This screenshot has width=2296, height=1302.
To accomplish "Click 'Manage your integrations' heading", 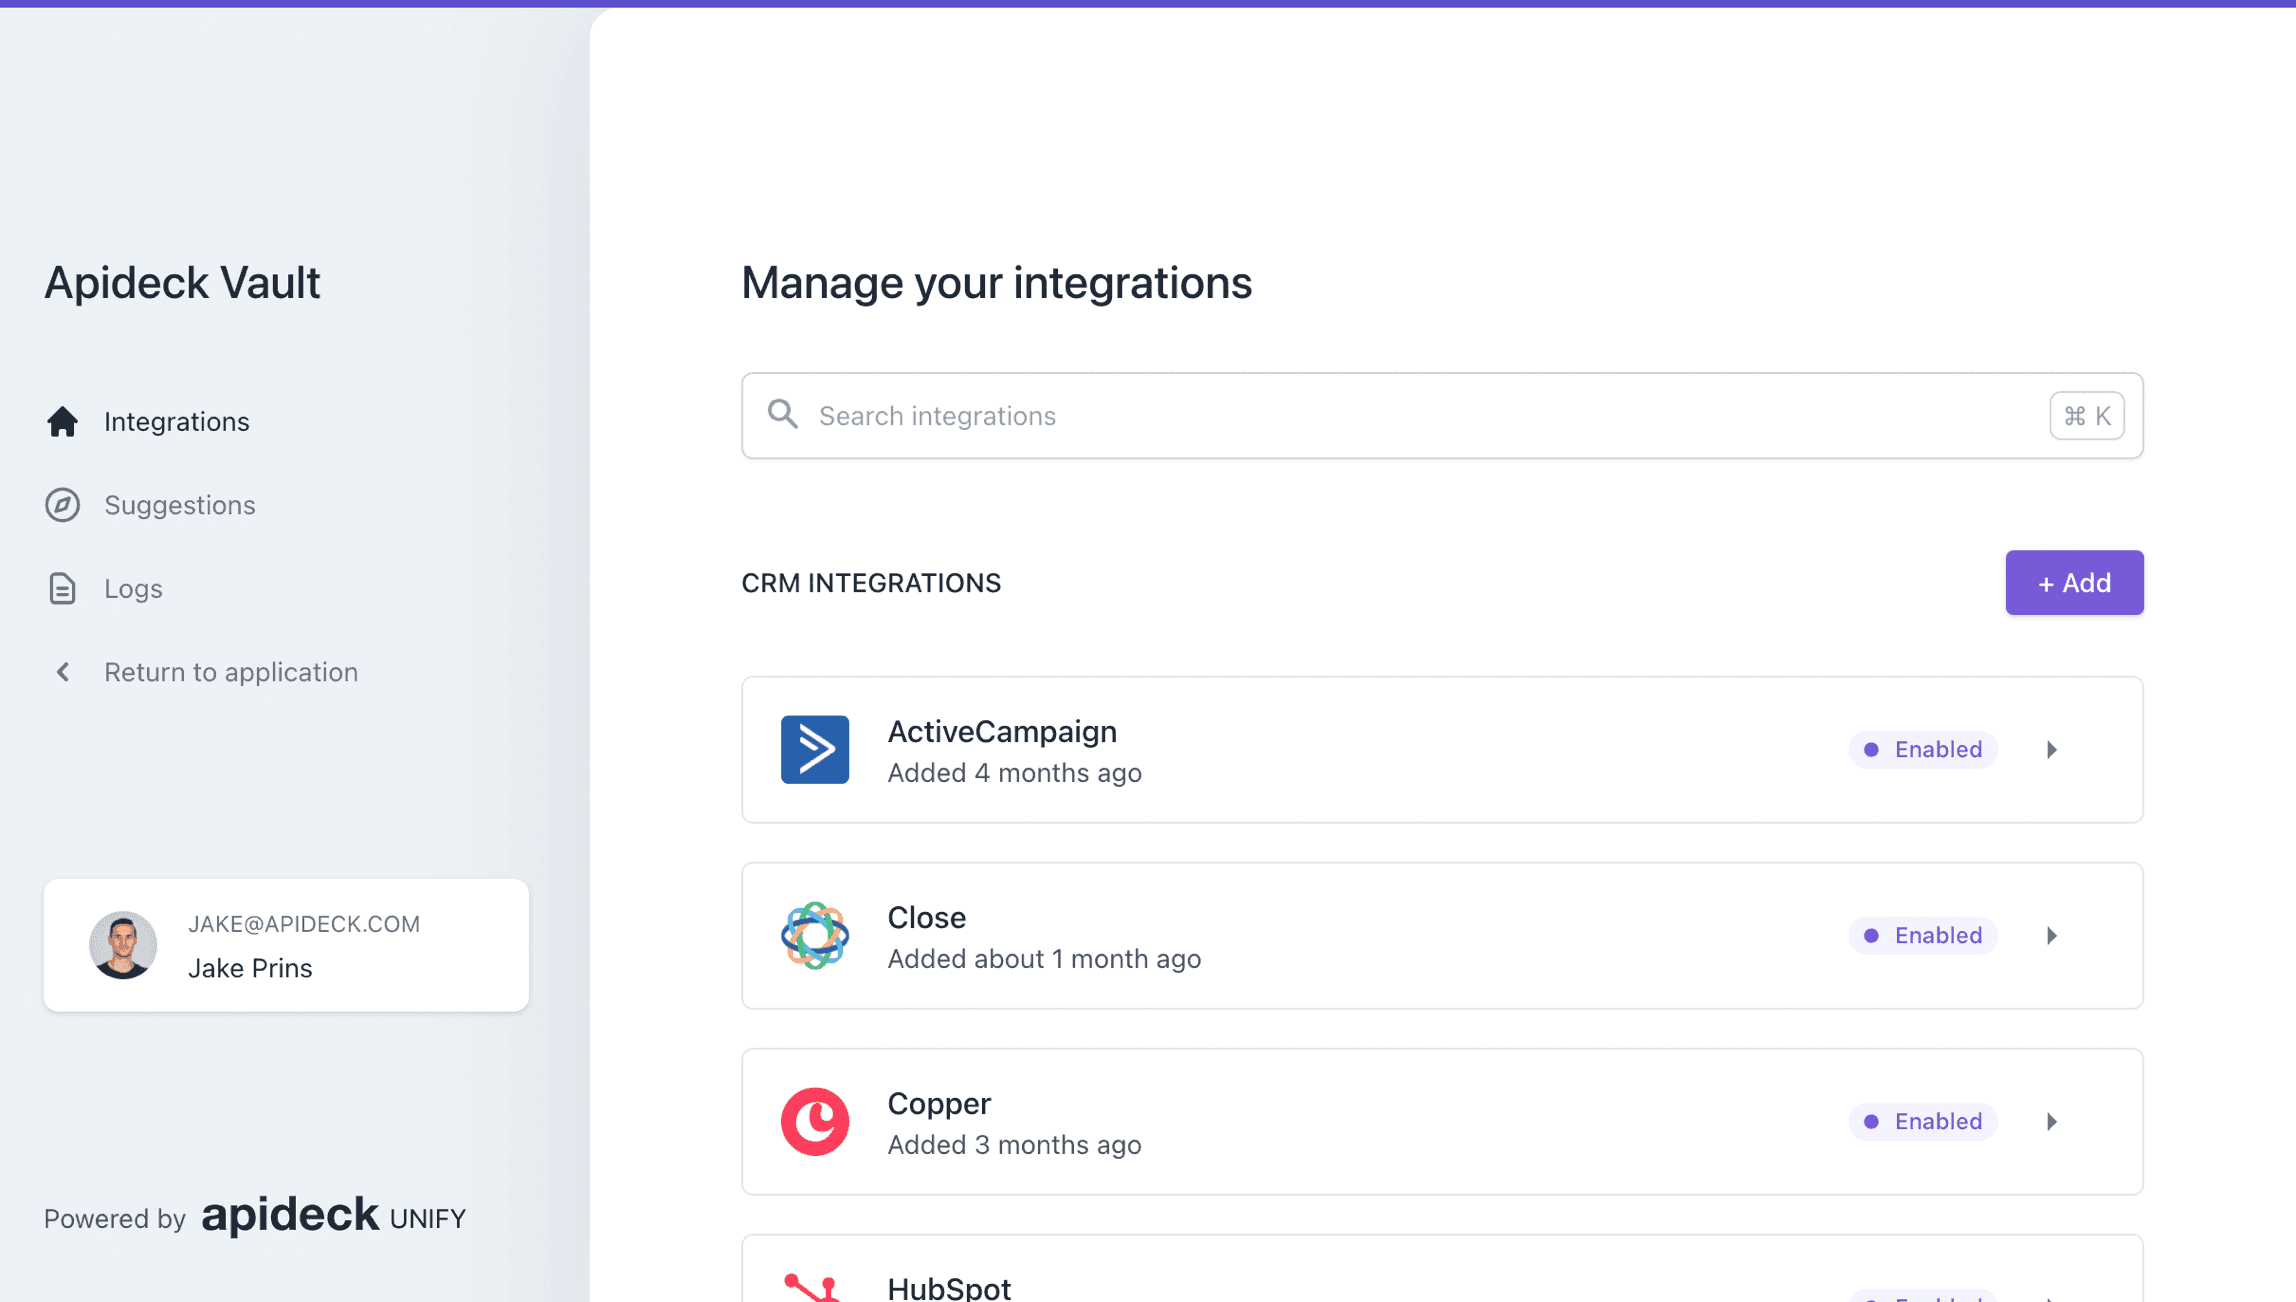I will tap(996, 282).
